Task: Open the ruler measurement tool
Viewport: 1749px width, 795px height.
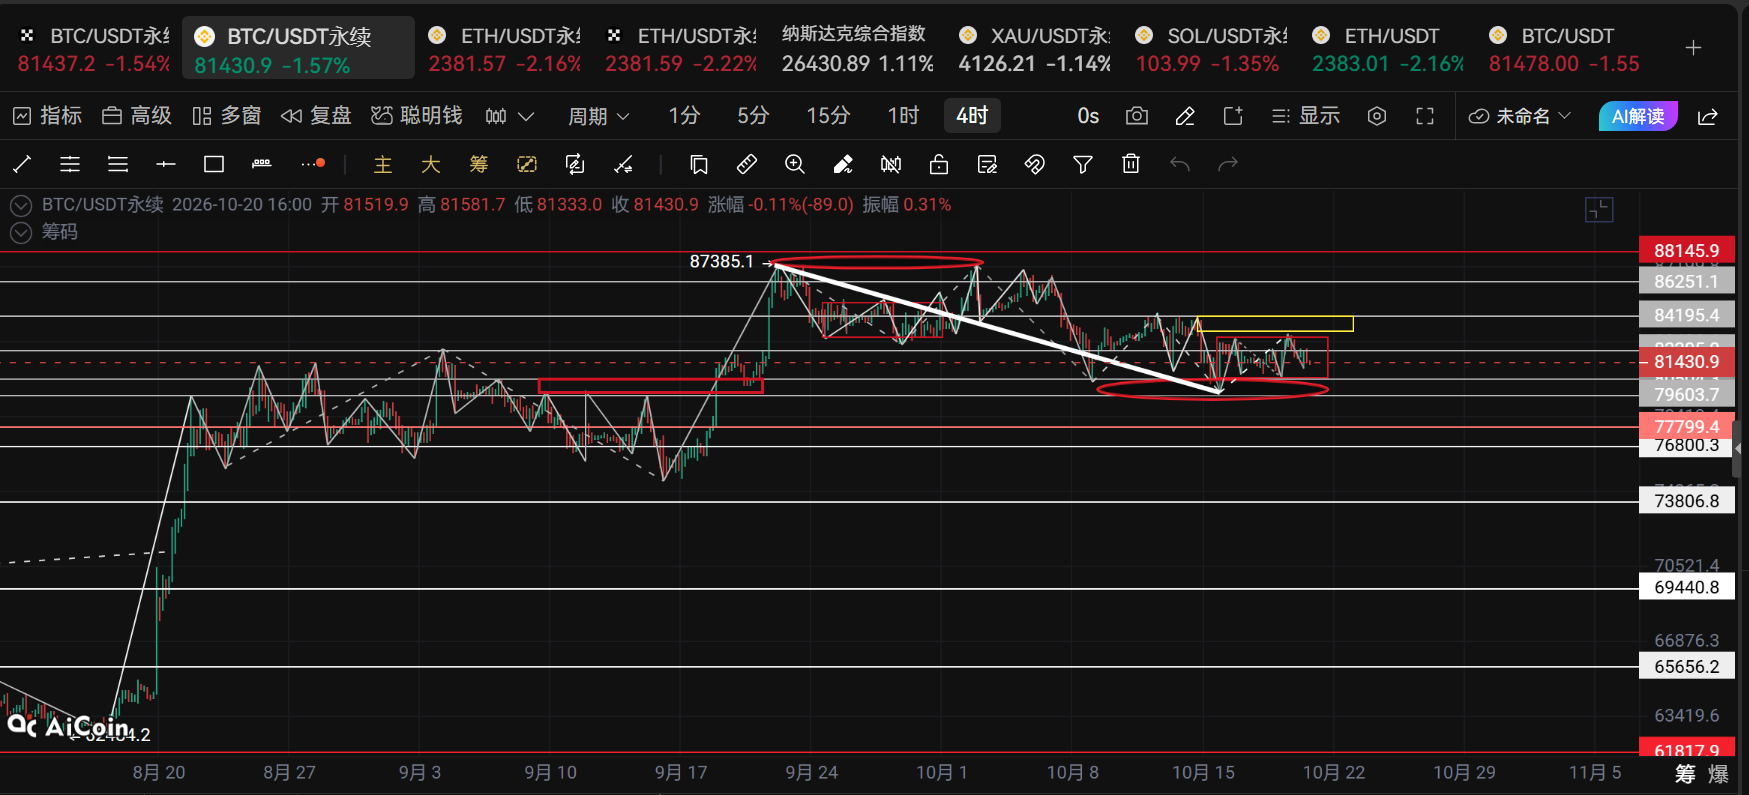Action: tap(747, 164)
